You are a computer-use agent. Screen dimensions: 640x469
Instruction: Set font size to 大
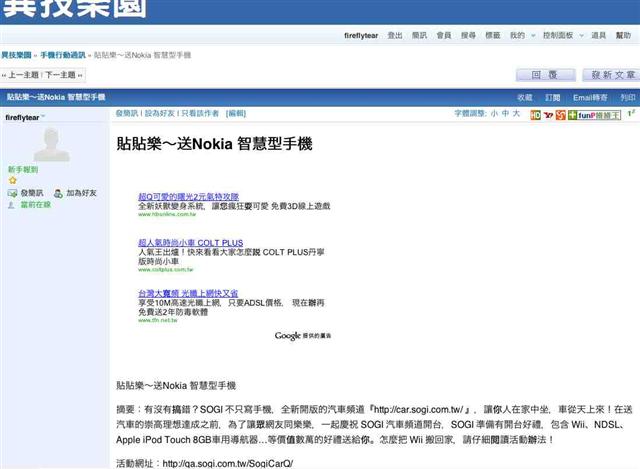516,113
